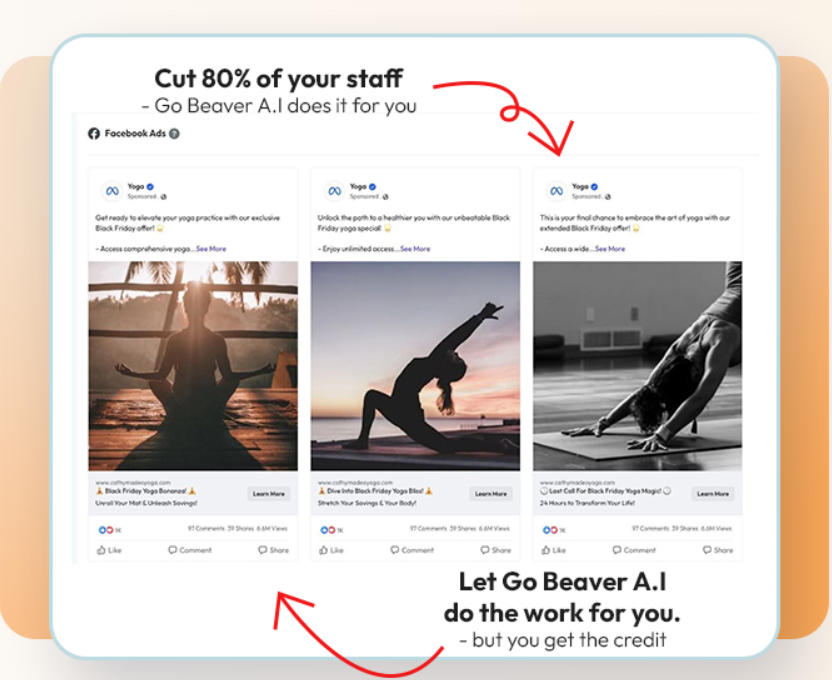The image size is (832, 680).
Task: Expand See More in the third ad text
Action: click(610, 249)
